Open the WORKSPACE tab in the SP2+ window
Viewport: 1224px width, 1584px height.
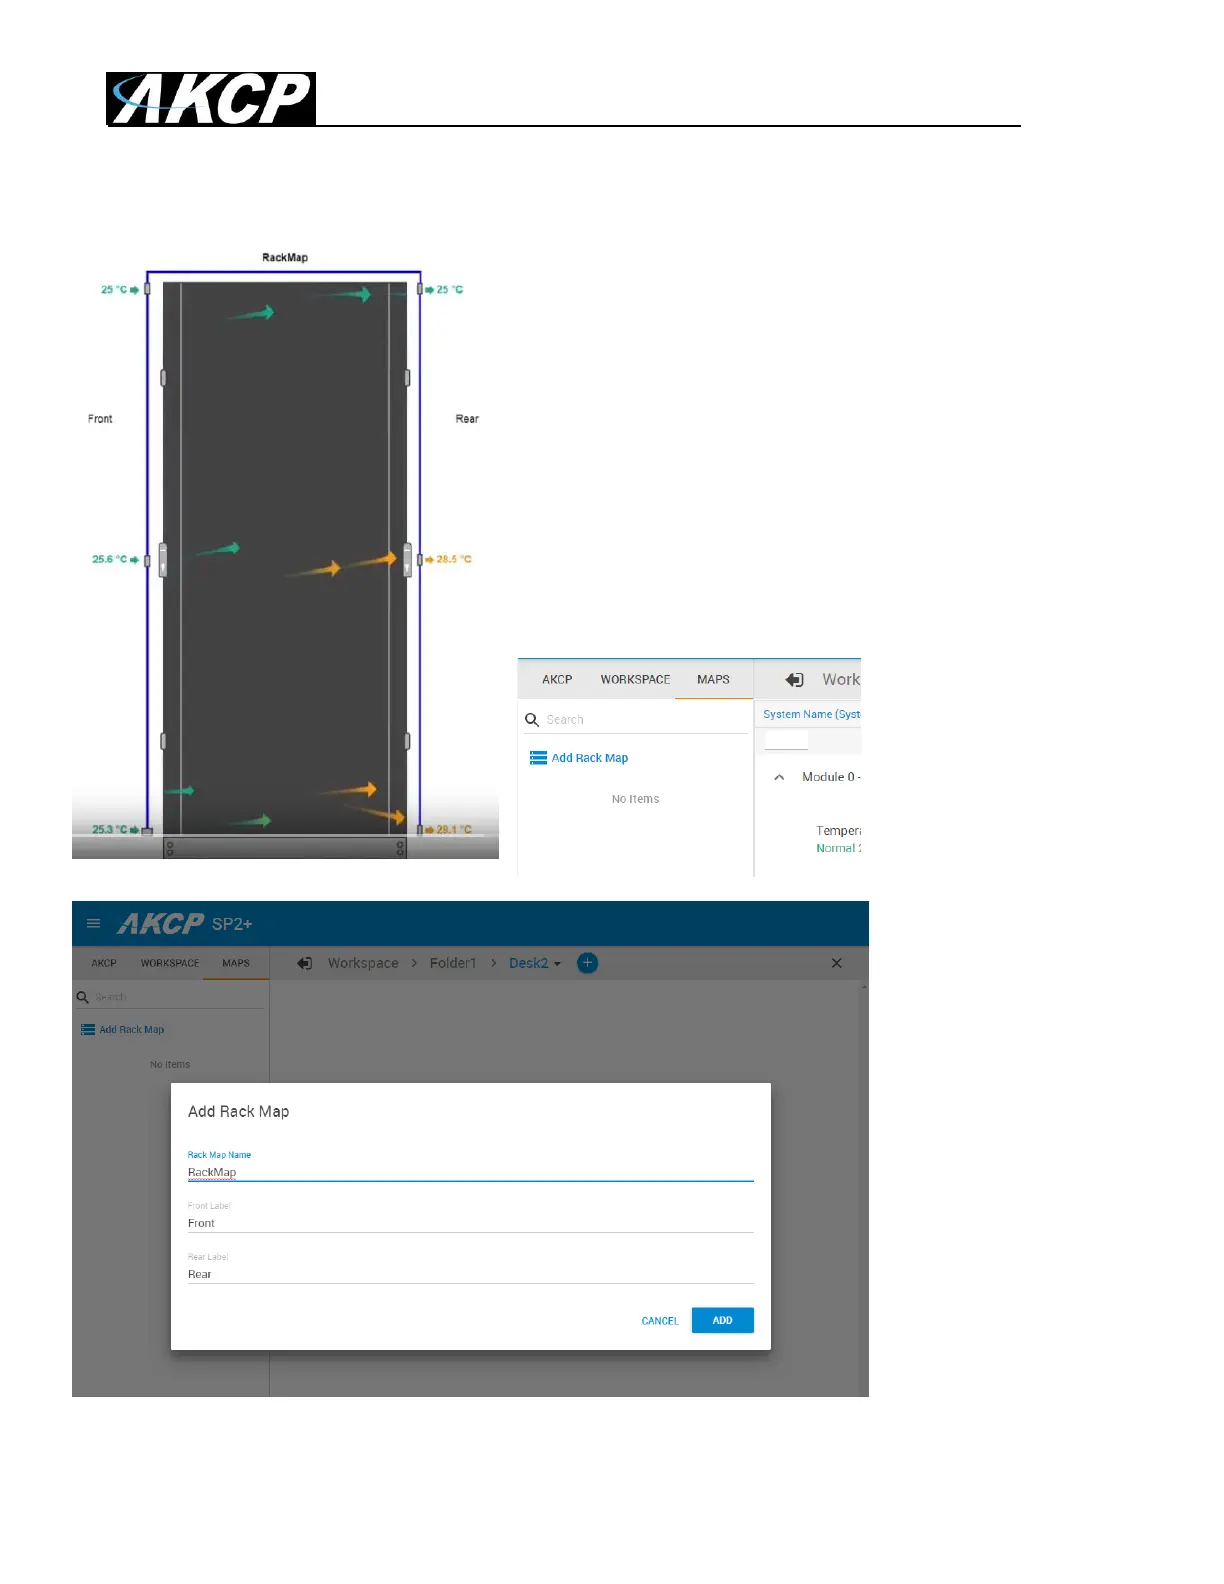pyautogui.click(x=170, y=963)
